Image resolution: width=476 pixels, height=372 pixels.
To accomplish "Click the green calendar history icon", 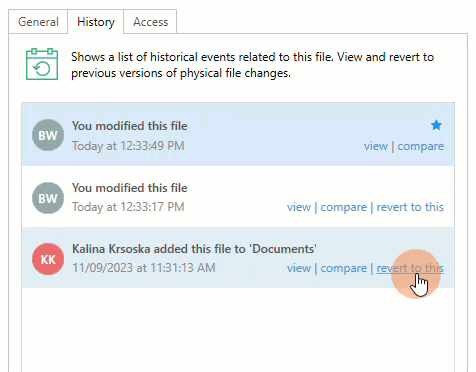I will point(42,64).
